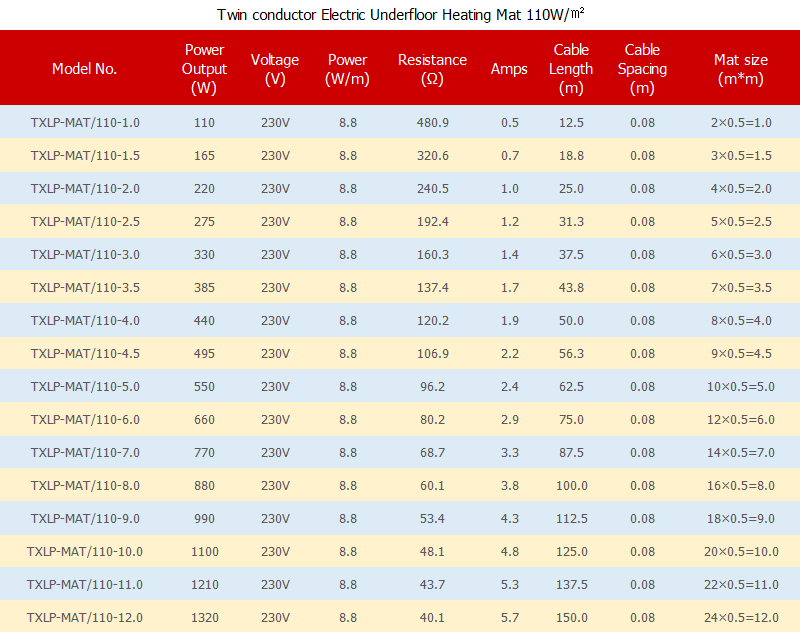Select model TXLP-MAT/110-10.0
This screenshot has height=632, width=800.
pyautogui.click(x=85, y=551)
